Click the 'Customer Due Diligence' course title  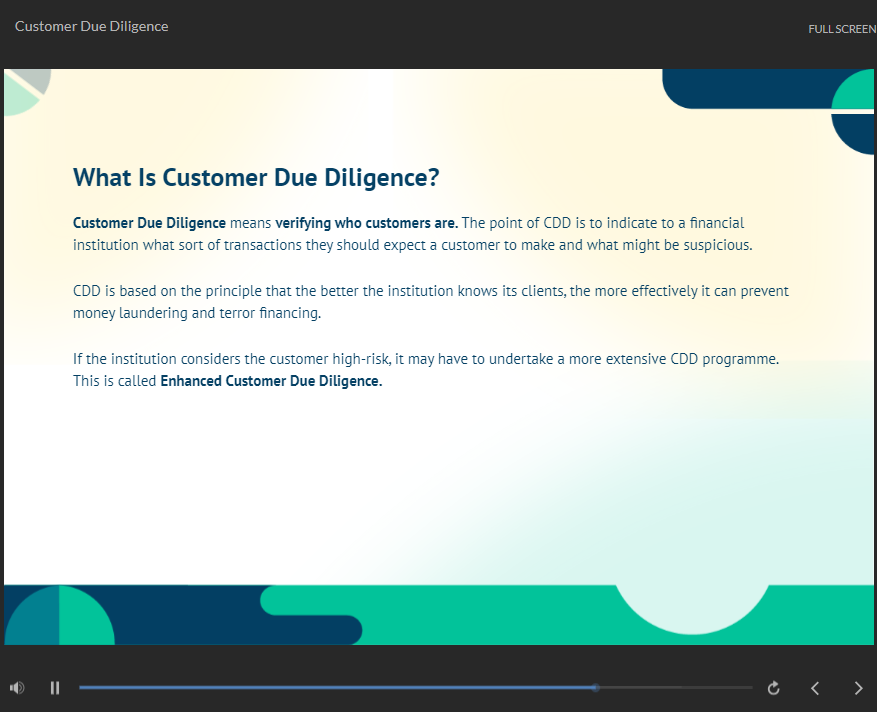click(x=92, y=26)
